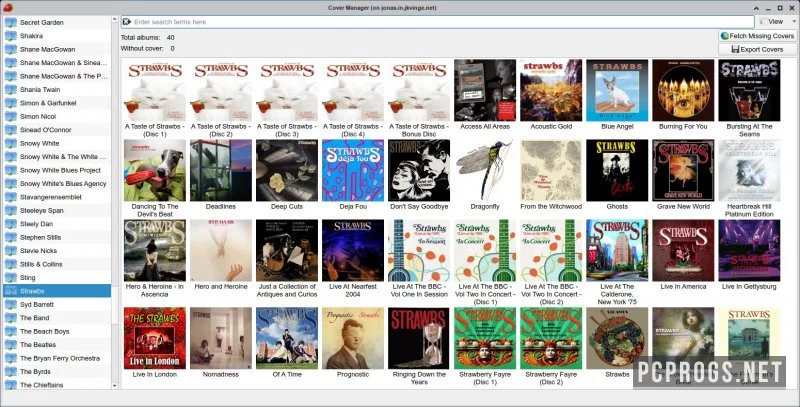This screenshot has width=800, height=407.
Task: Select Stephen Stills artist
Action: pos(57,237)
